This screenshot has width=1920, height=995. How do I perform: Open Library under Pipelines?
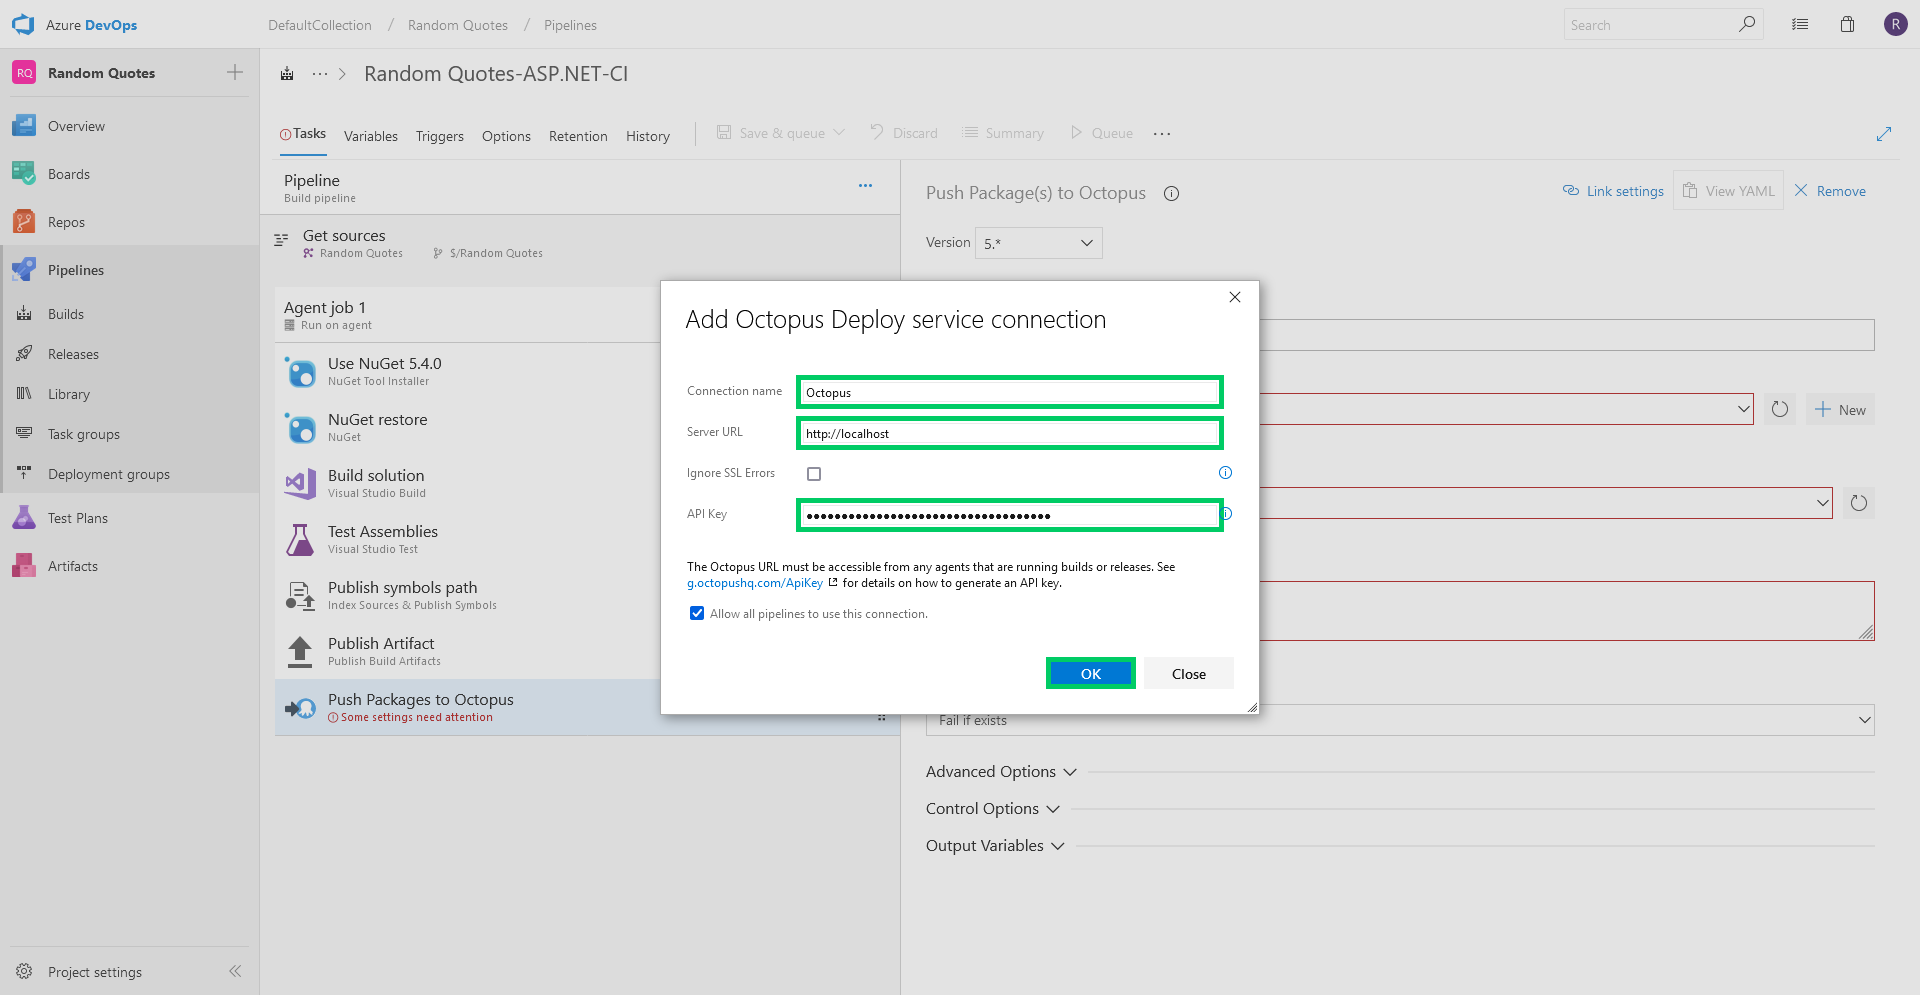tap(69, 394)
